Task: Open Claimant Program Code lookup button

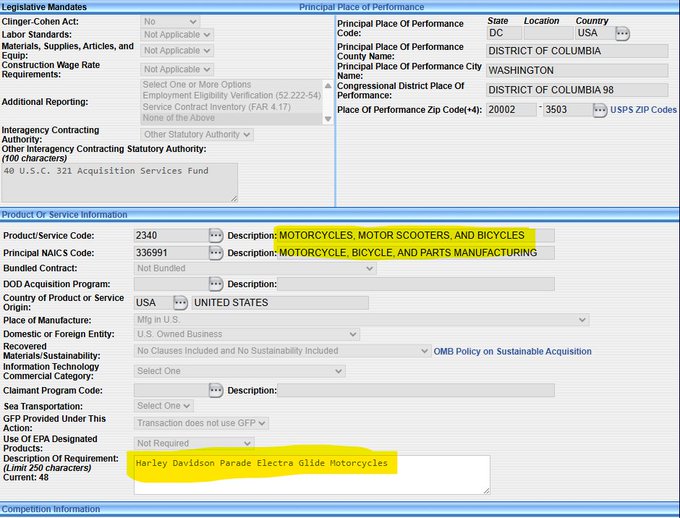Action: pos(215,390)
